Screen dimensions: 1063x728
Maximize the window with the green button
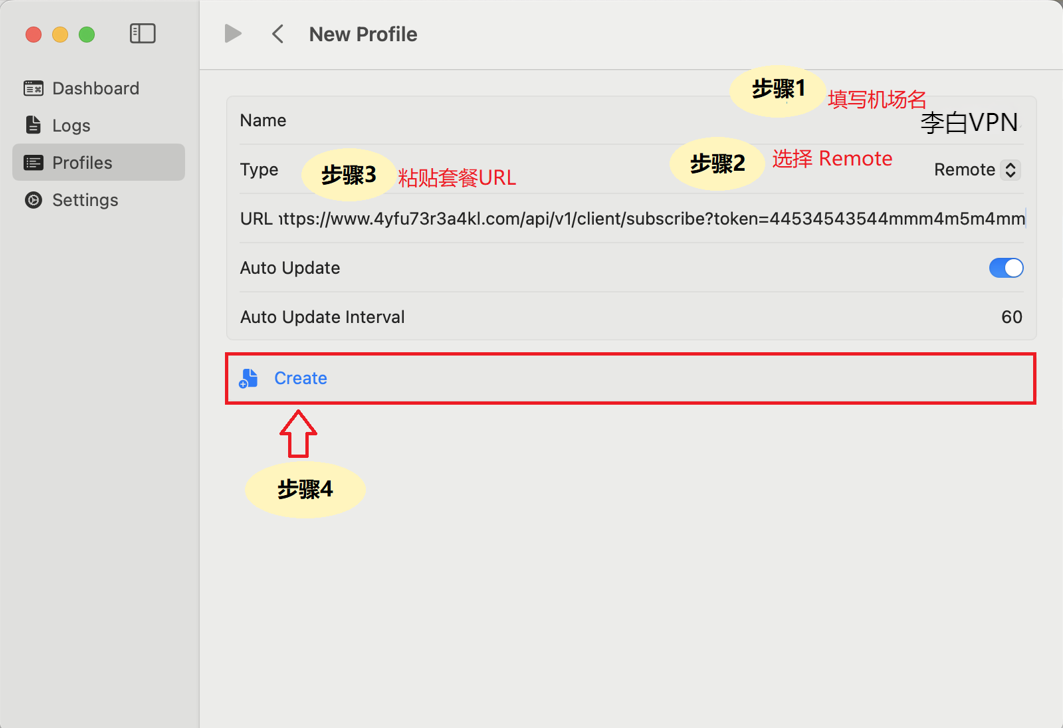(x=87, y=34)
